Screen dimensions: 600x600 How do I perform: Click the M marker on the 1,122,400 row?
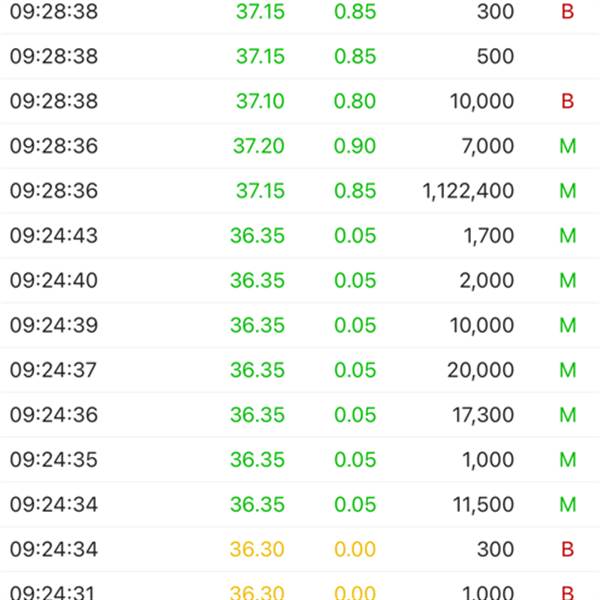tap(568, 191)
